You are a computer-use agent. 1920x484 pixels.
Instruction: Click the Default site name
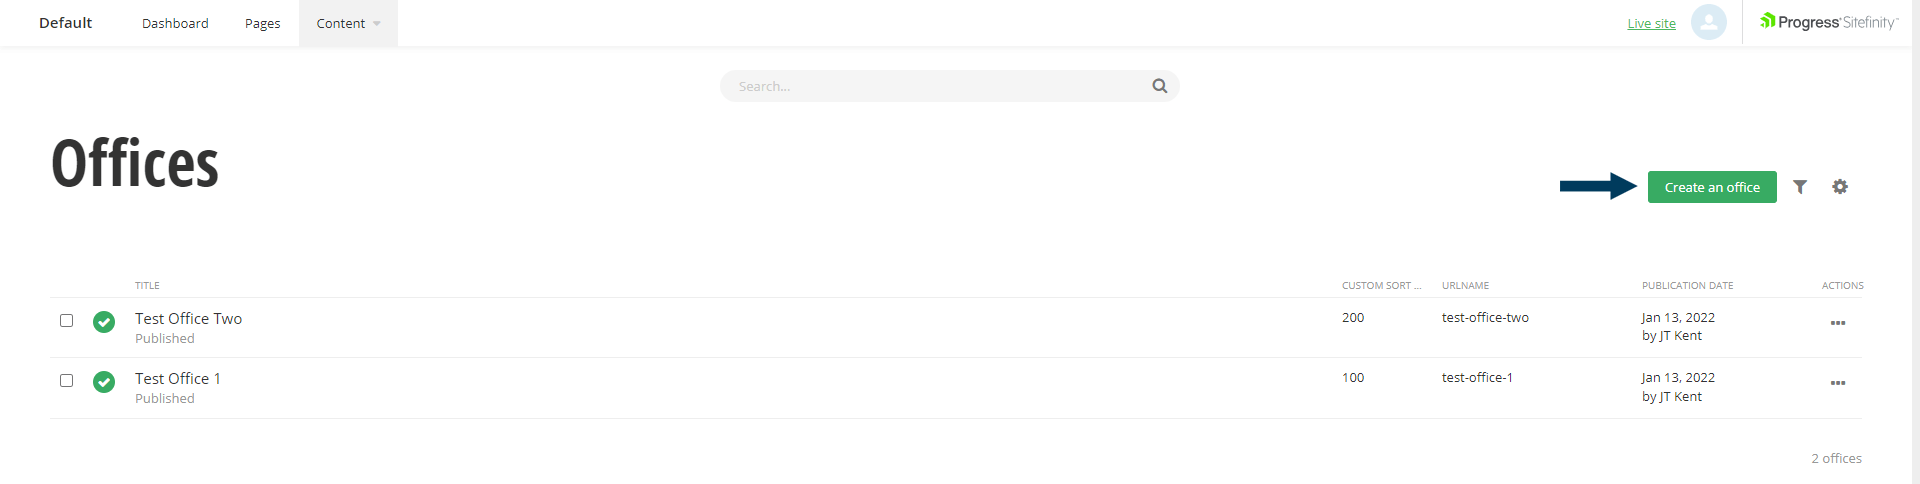(65, 22)
